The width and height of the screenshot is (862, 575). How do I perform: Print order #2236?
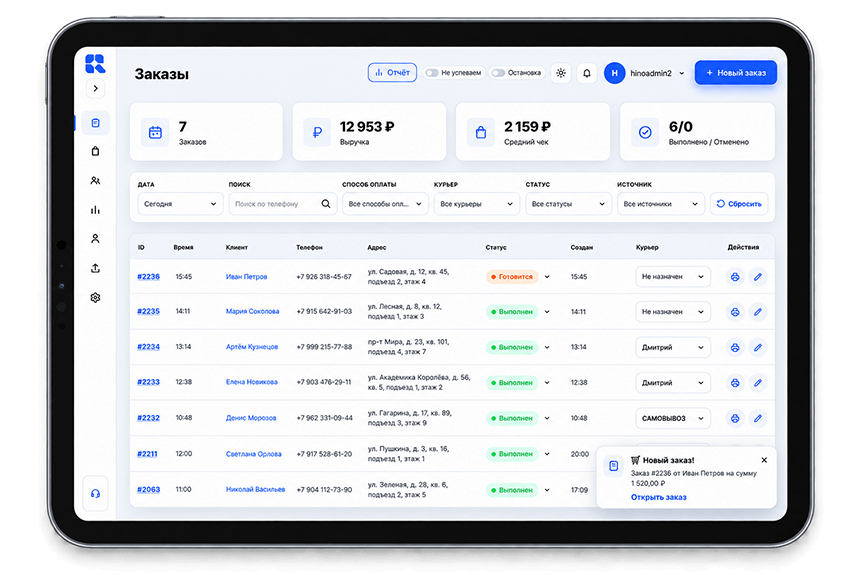(x=735, y=277)
